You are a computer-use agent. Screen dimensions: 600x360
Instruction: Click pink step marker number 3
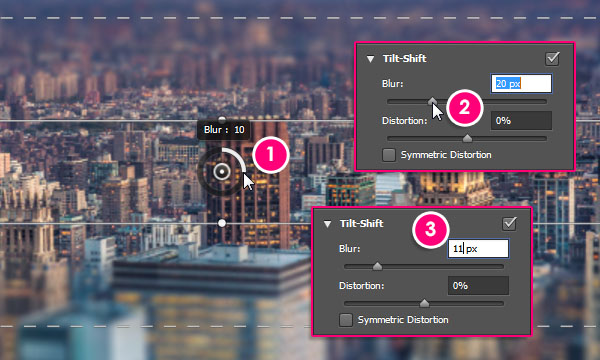430,230
